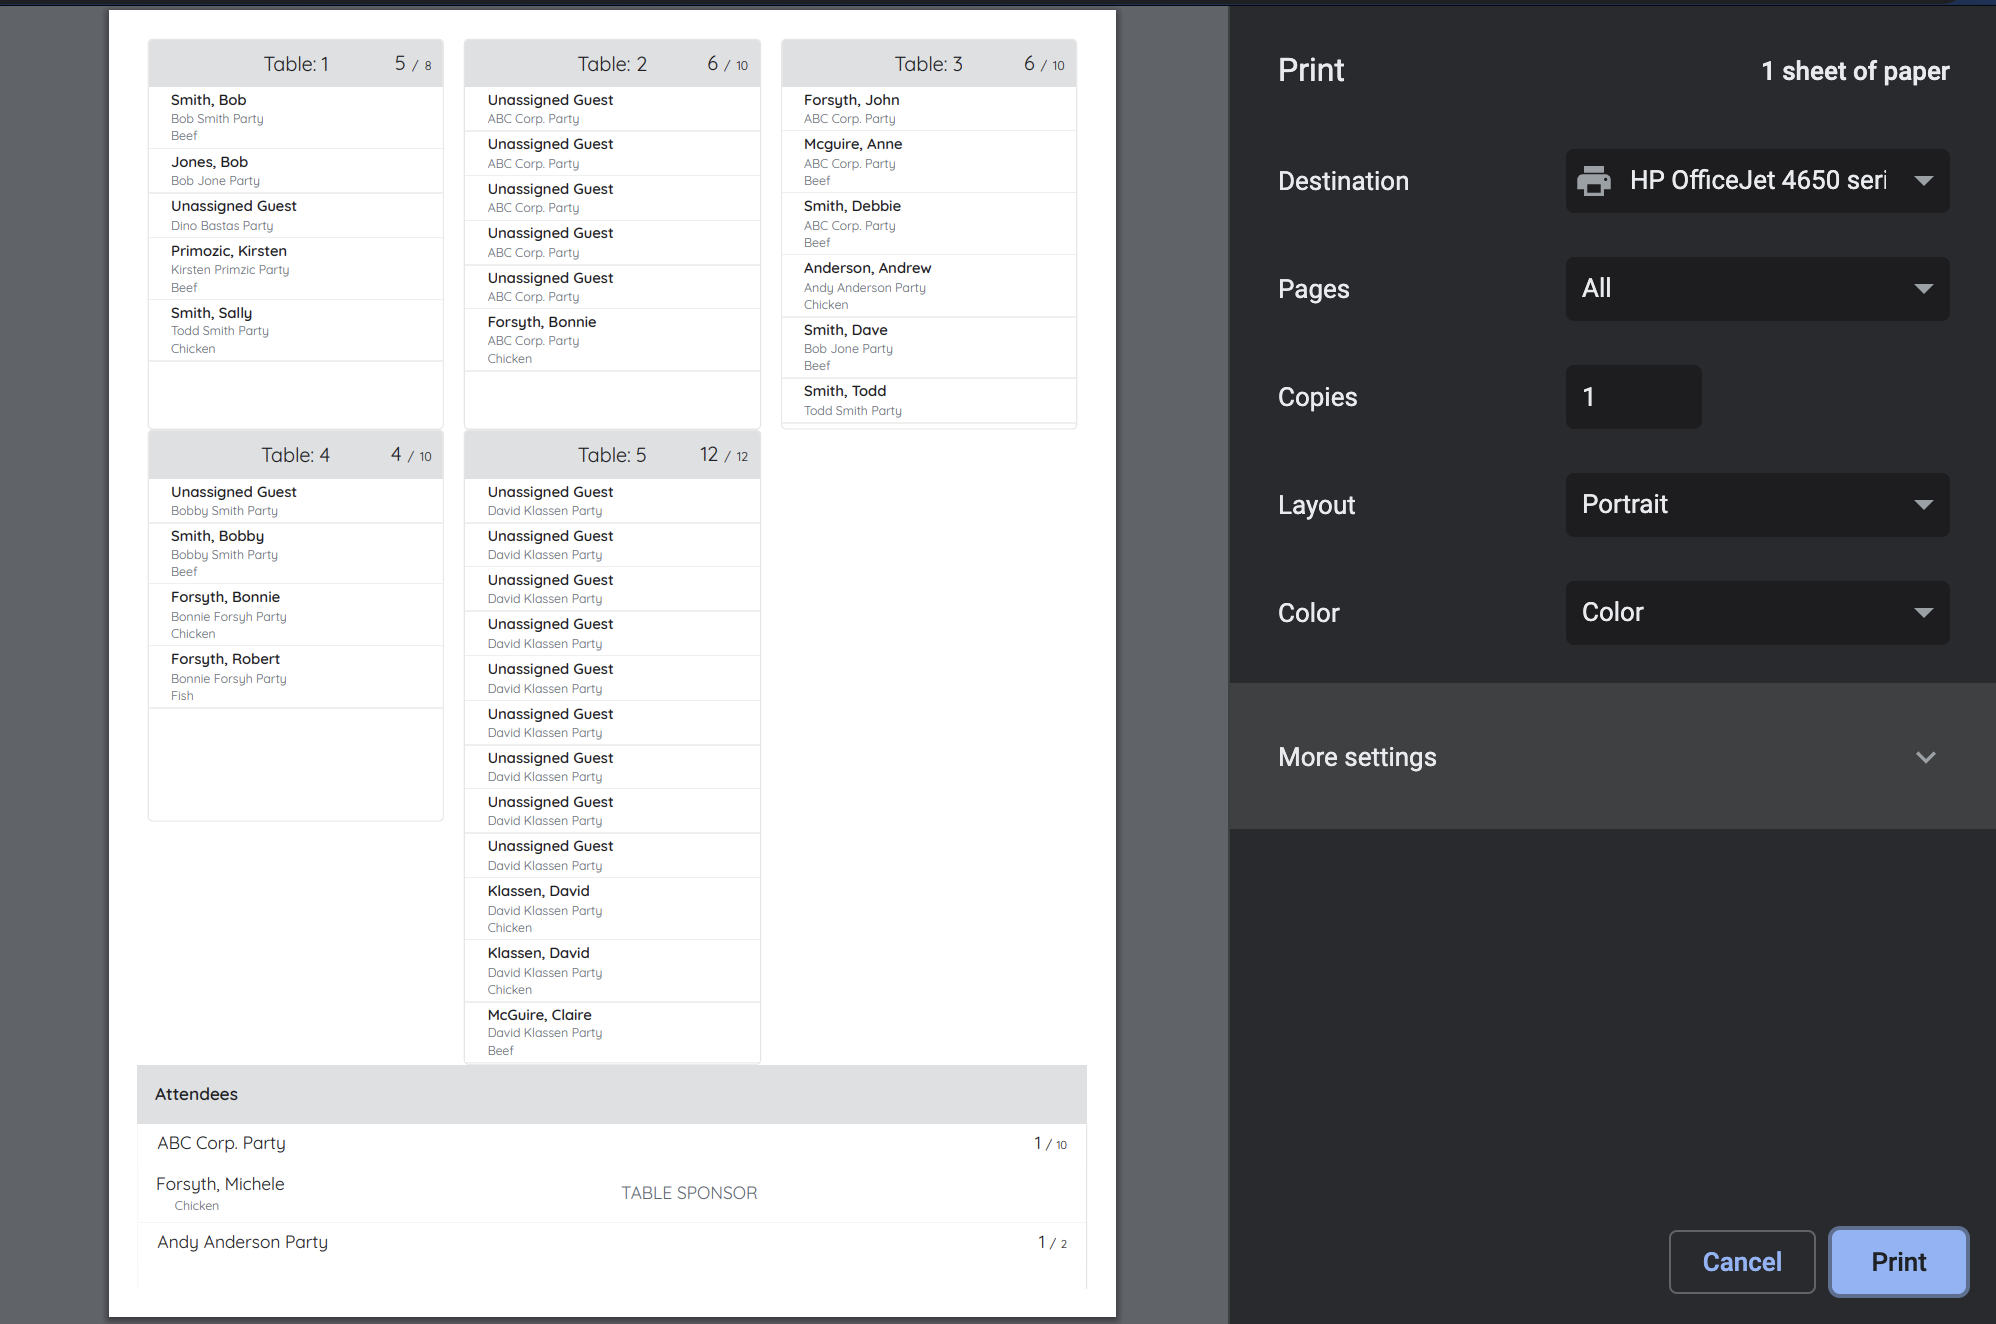Click ABC Corp. Party row in Attendees
The height and width of the screenshot is (1324, 1996).
[x=221, y=1143]
